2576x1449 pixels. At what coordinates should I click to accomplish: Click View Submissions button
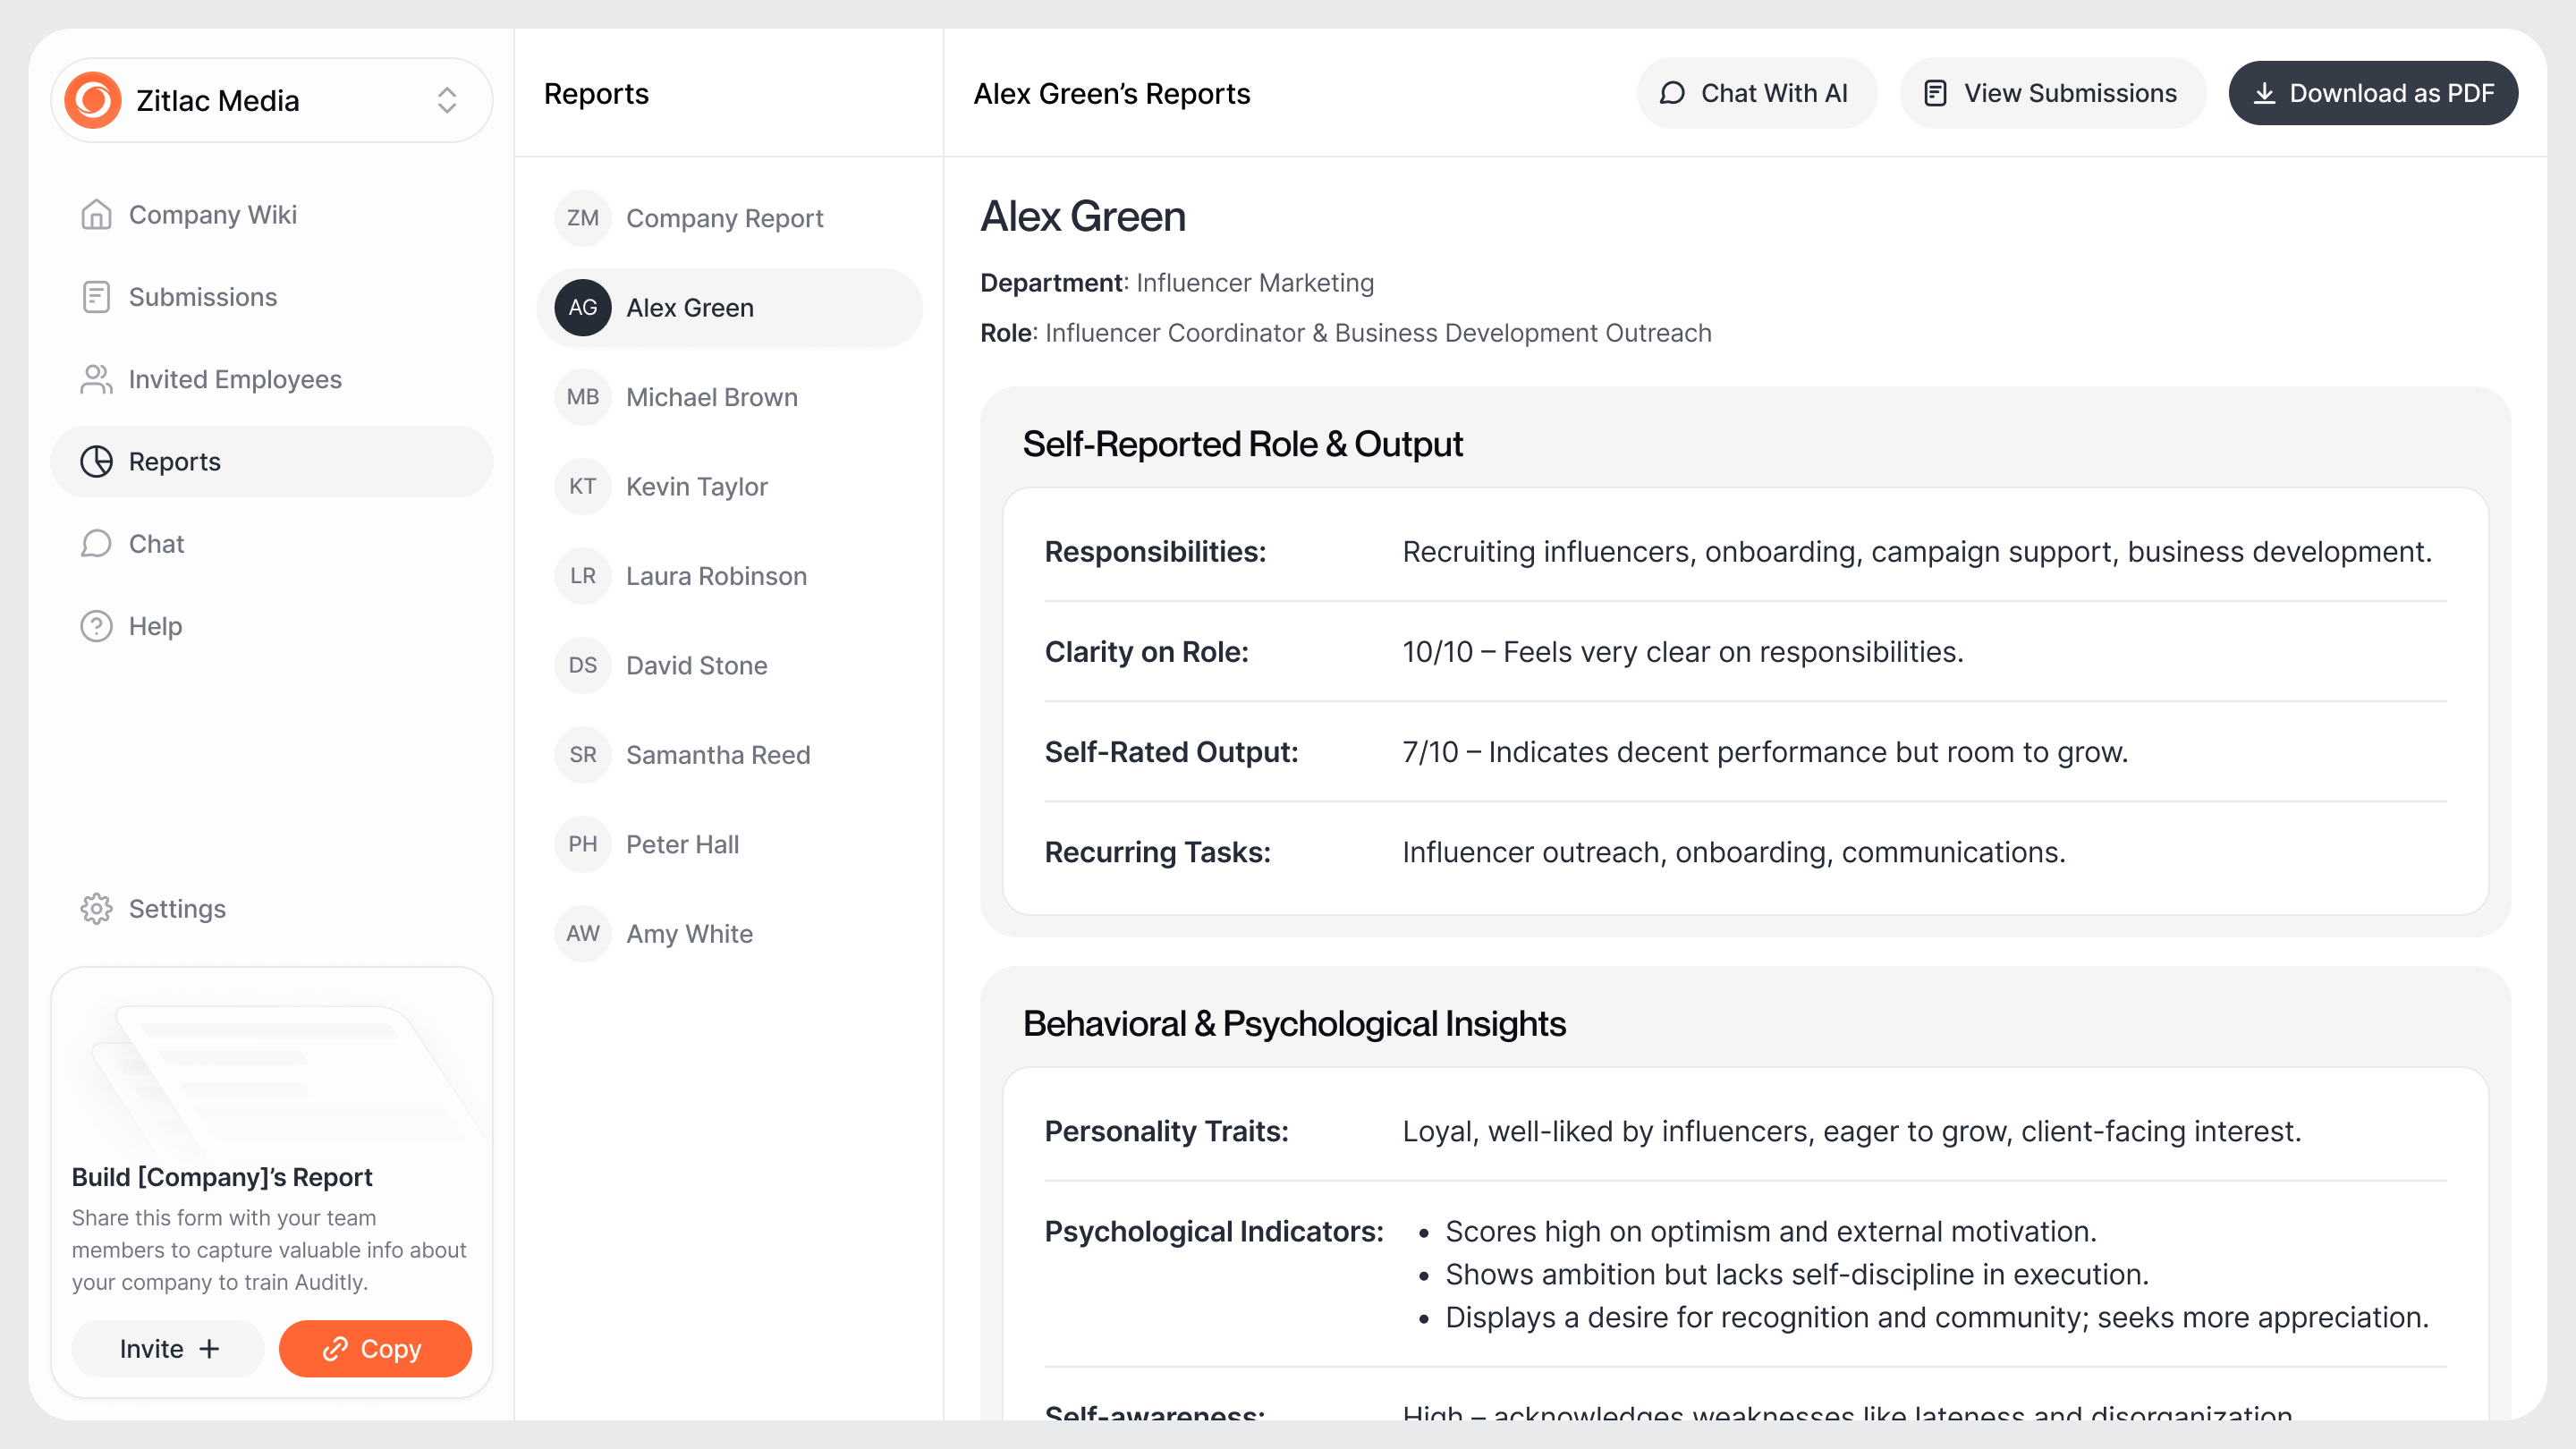(x=2051, y=93)
